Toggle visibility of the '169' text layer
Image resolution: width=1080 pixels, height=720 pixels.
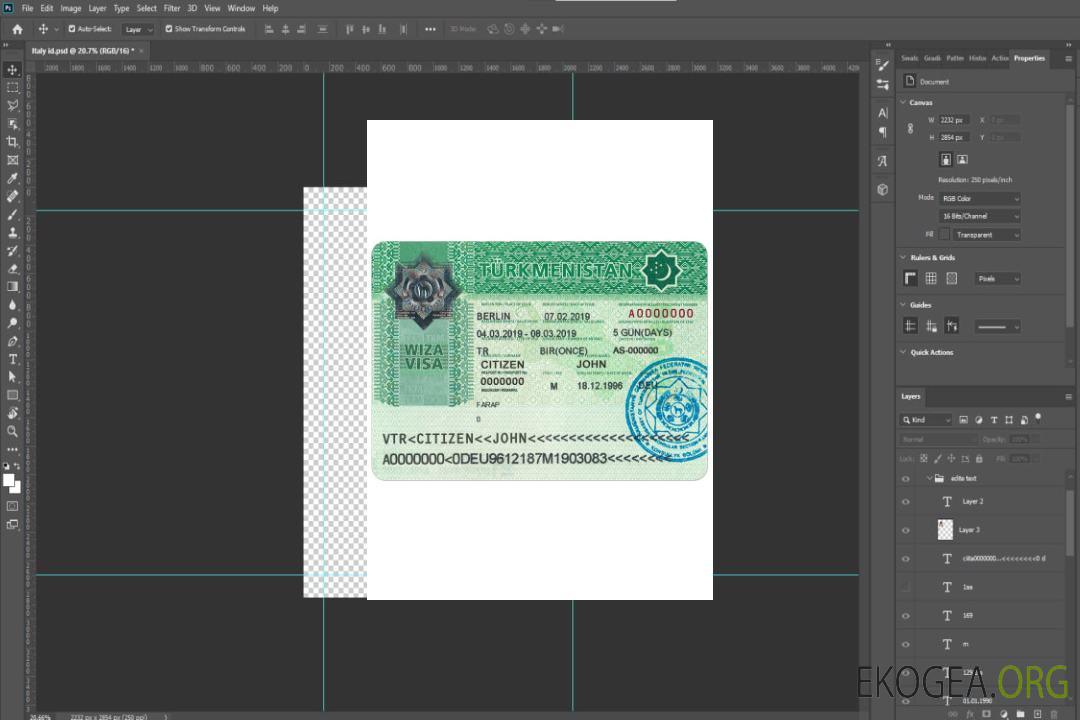click(906, 616)
